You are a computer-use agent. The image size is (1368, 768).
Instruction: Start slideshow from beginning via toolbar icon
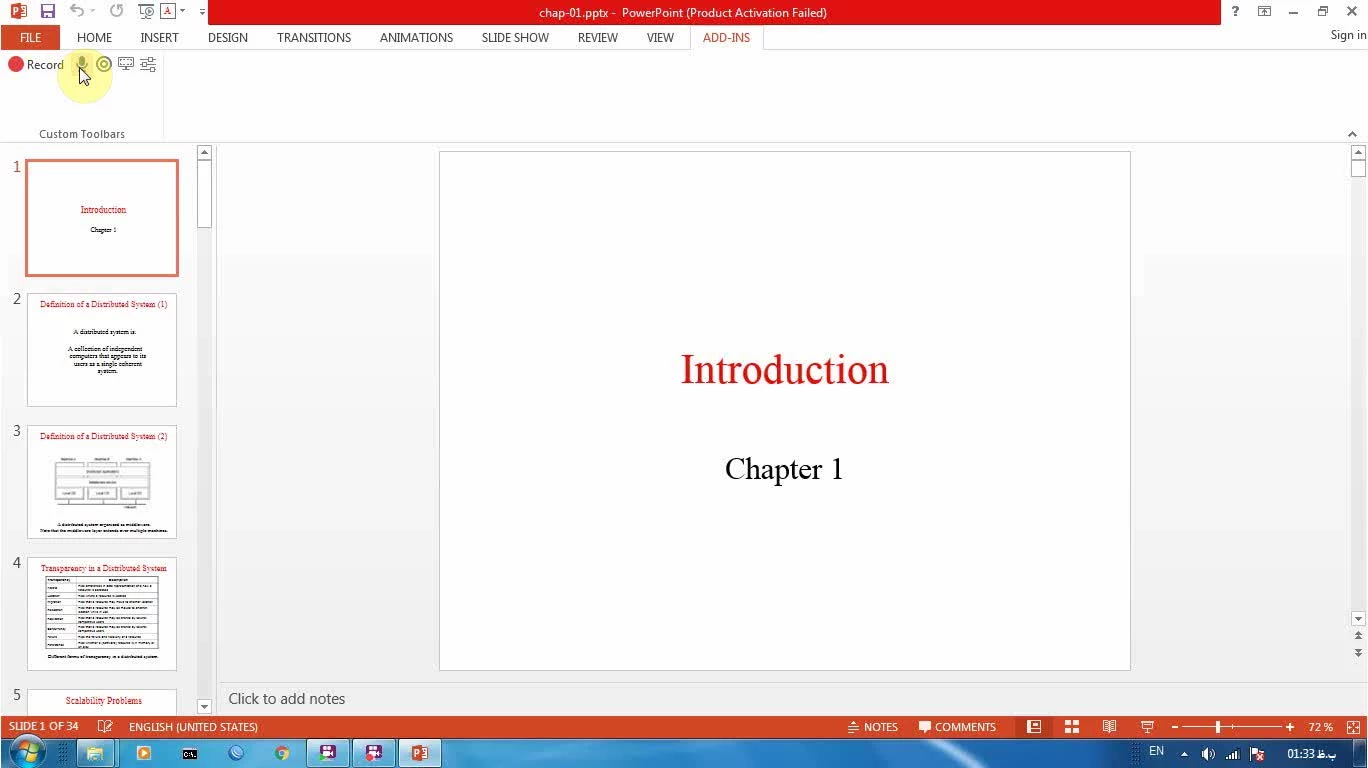pyautogui.click(x=146, y=12)
